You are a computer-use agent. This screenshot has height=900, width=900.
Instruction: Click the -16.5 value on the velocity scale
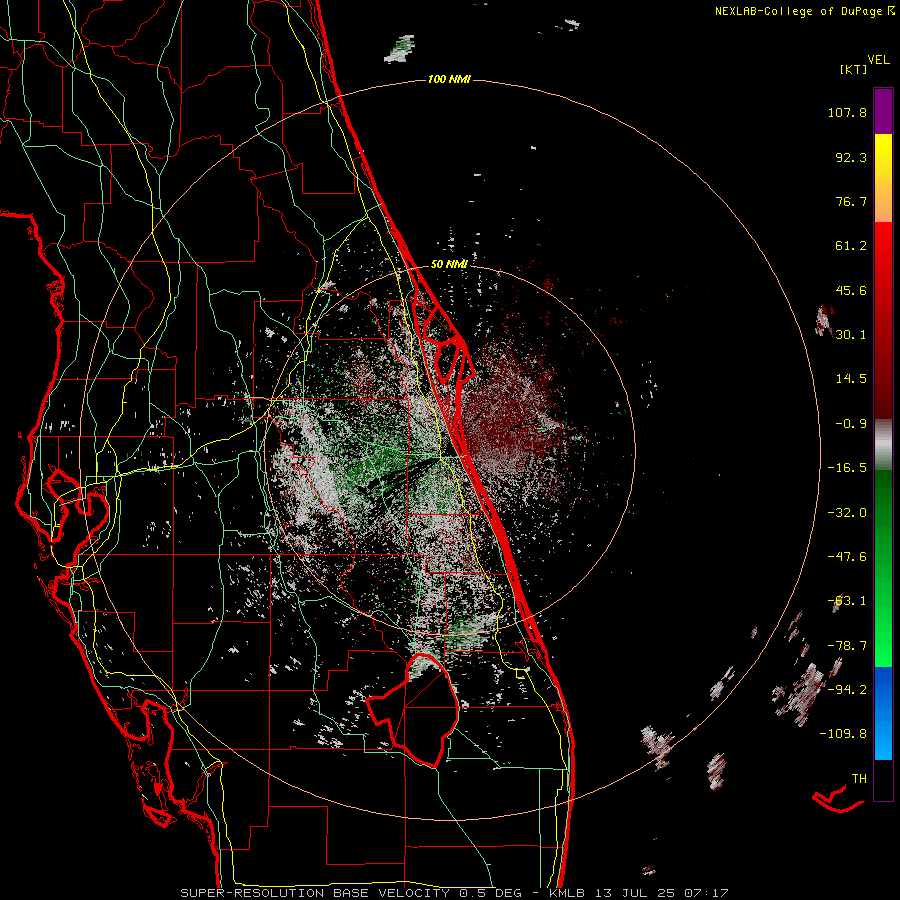click(x=847, y=468)
